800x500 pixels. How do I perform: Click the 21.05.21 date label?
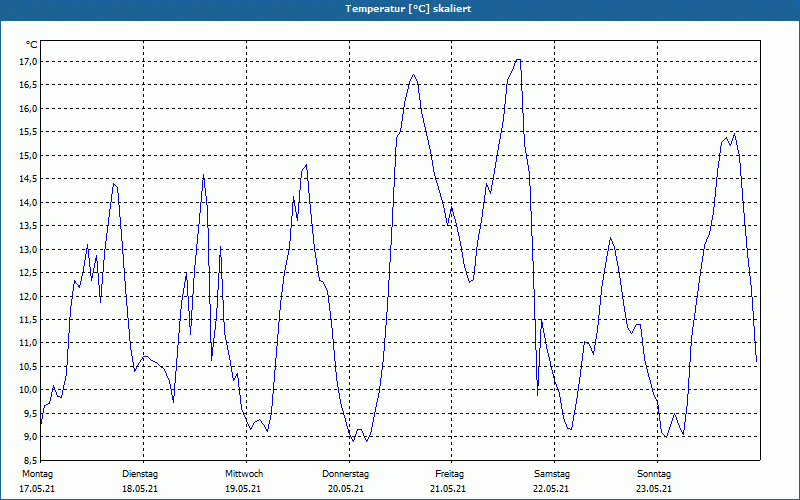point(448,489)
